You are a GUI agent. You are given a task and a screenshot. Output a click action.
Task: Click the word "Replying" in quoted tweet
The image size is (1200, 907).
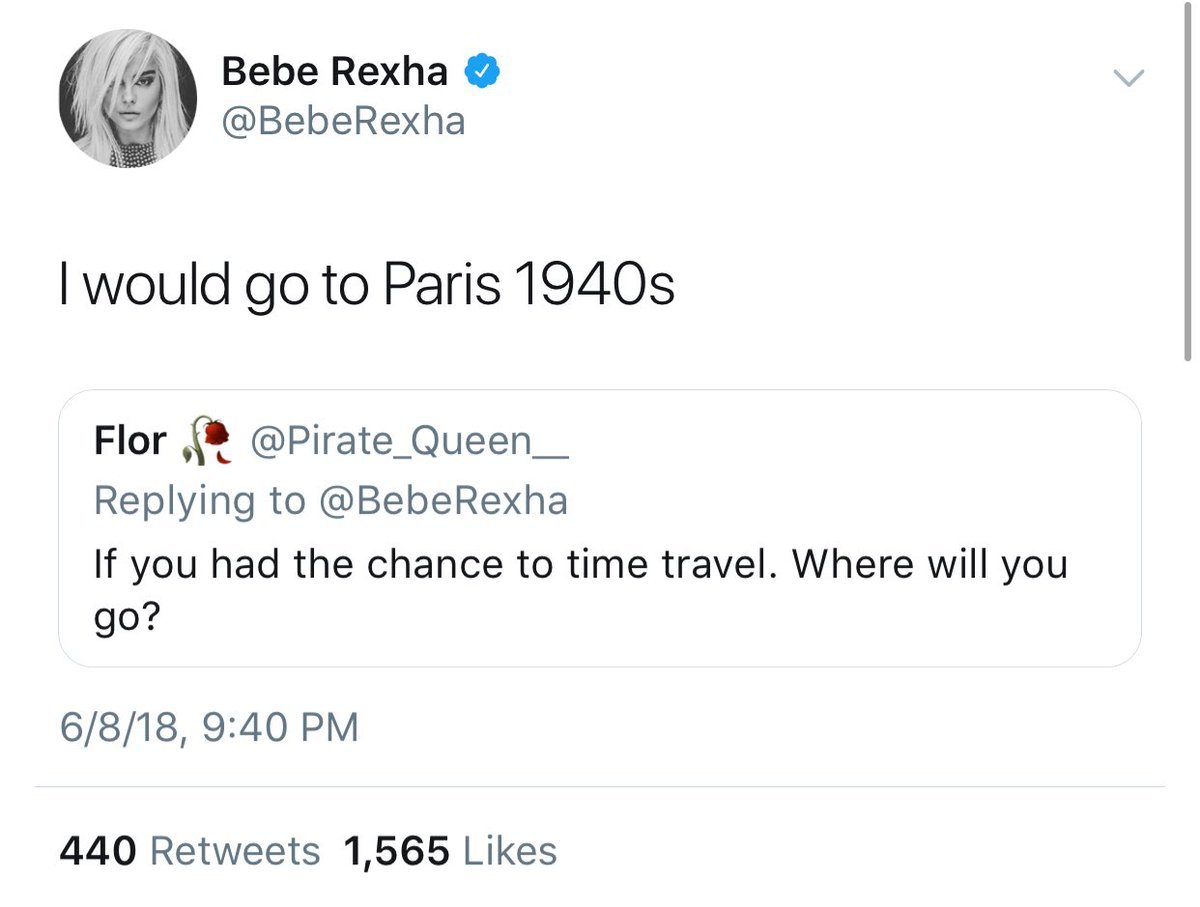tap(174, 499)
